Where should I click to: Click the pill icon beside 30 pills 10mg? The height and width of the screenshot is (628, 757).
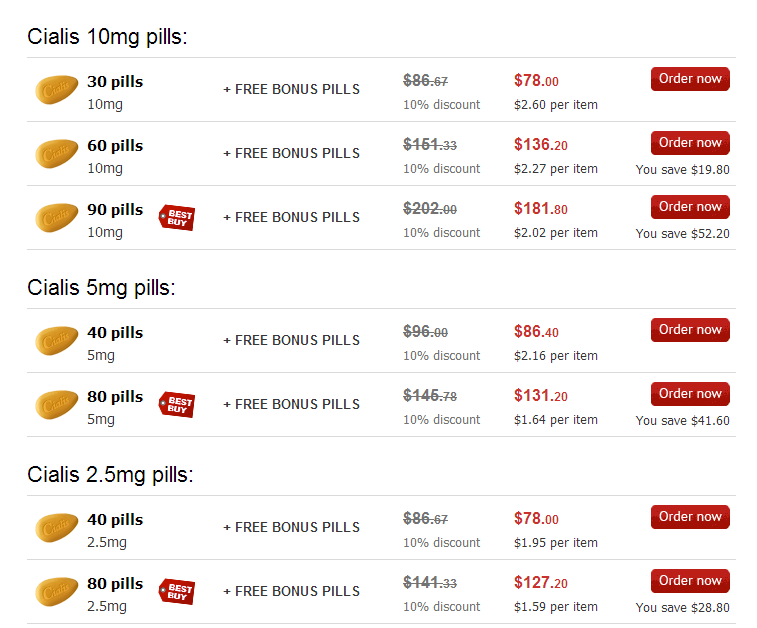[x=56, y=89]
